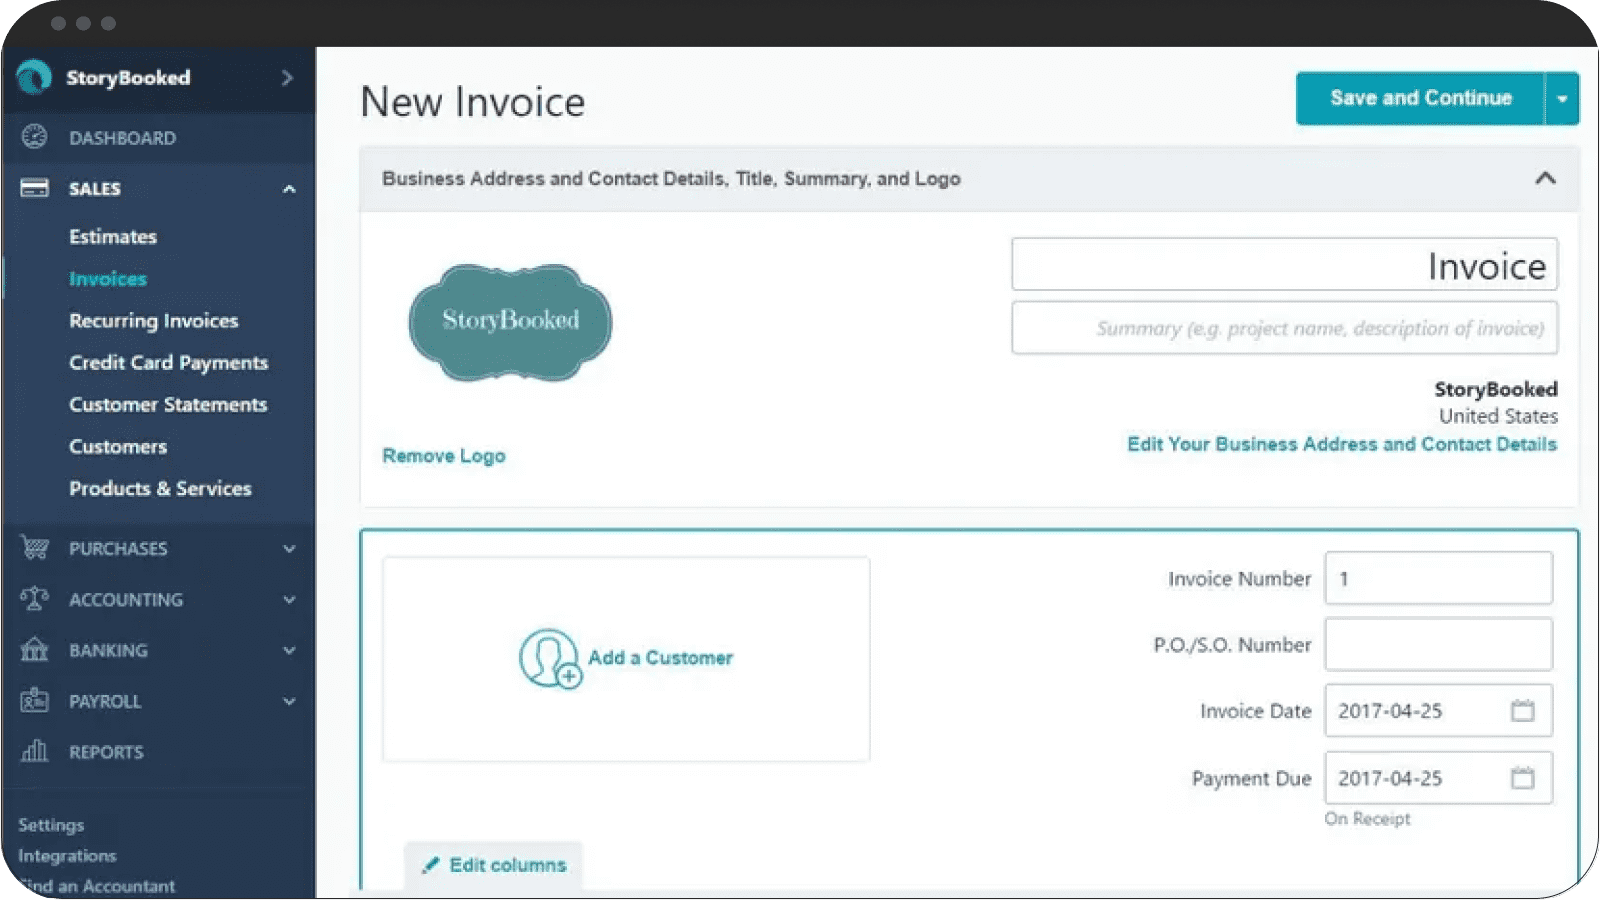
Task: Expand the Purchases section chevron
Action: coord(289,549)
